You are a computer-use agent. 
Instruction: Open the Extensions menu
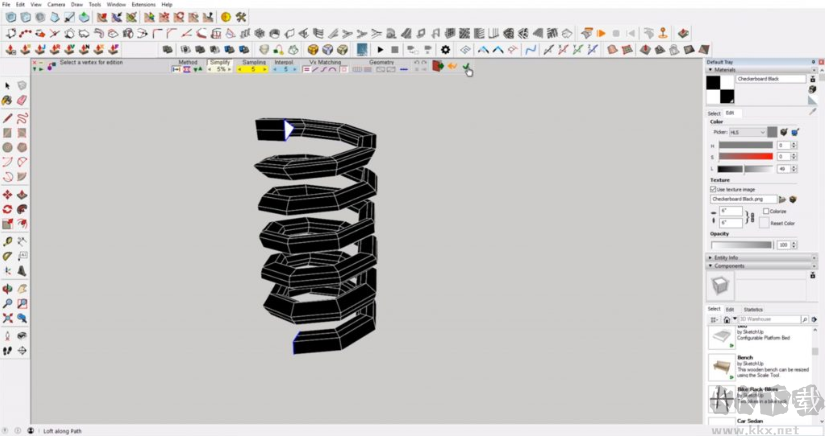[x=144, y=4]
